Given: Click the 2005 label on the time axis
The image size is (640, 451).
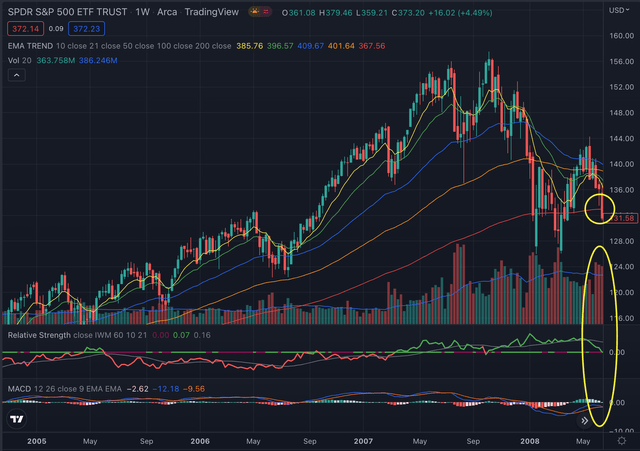Looking at the screenshot, I should (x=36, y=441).
